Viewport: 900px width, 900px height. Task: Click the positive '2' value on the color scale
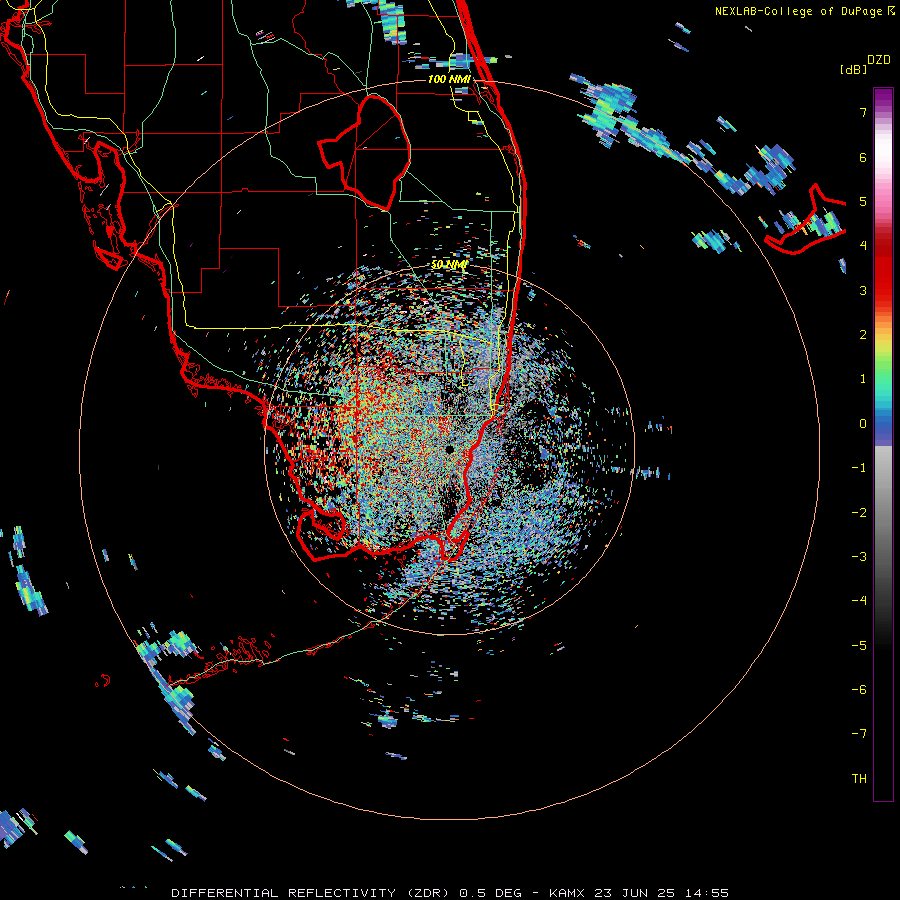pos(863,335)
